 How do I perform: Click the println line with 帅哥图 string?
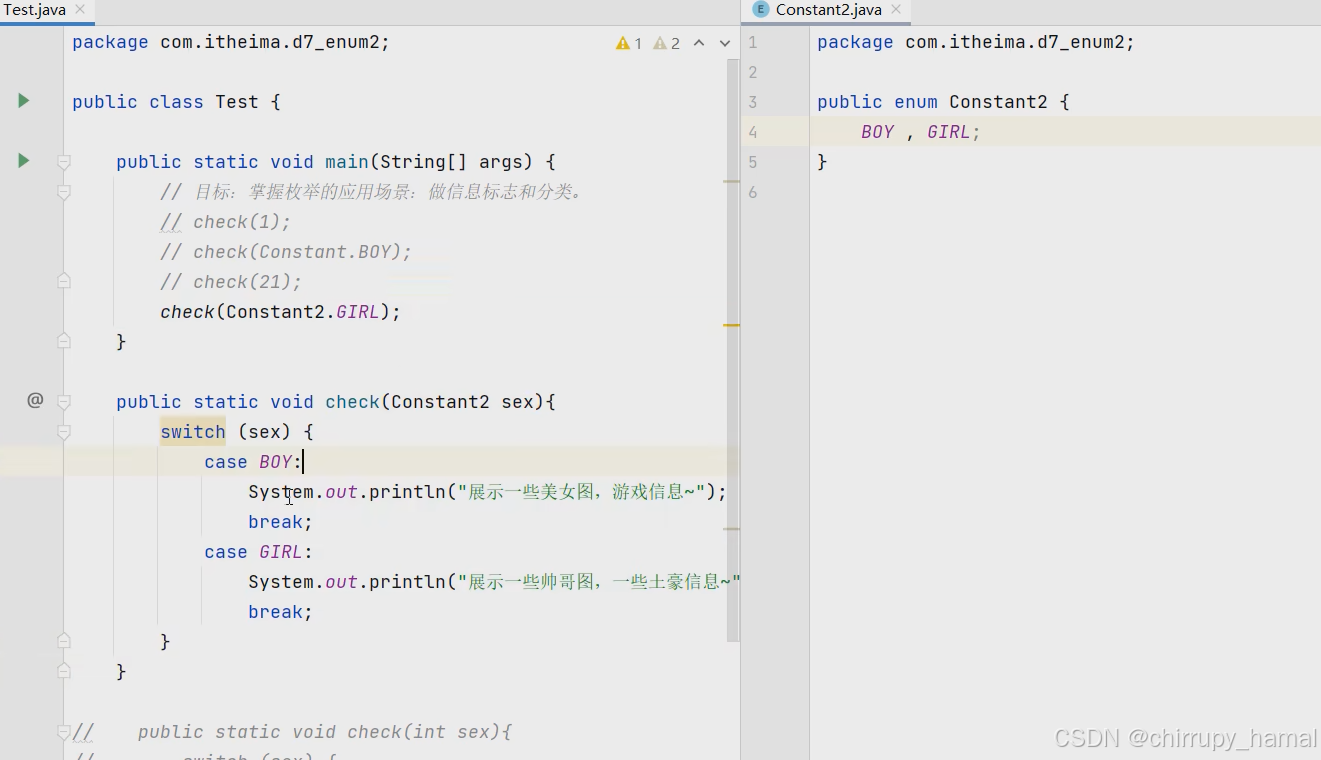point(494,582)
